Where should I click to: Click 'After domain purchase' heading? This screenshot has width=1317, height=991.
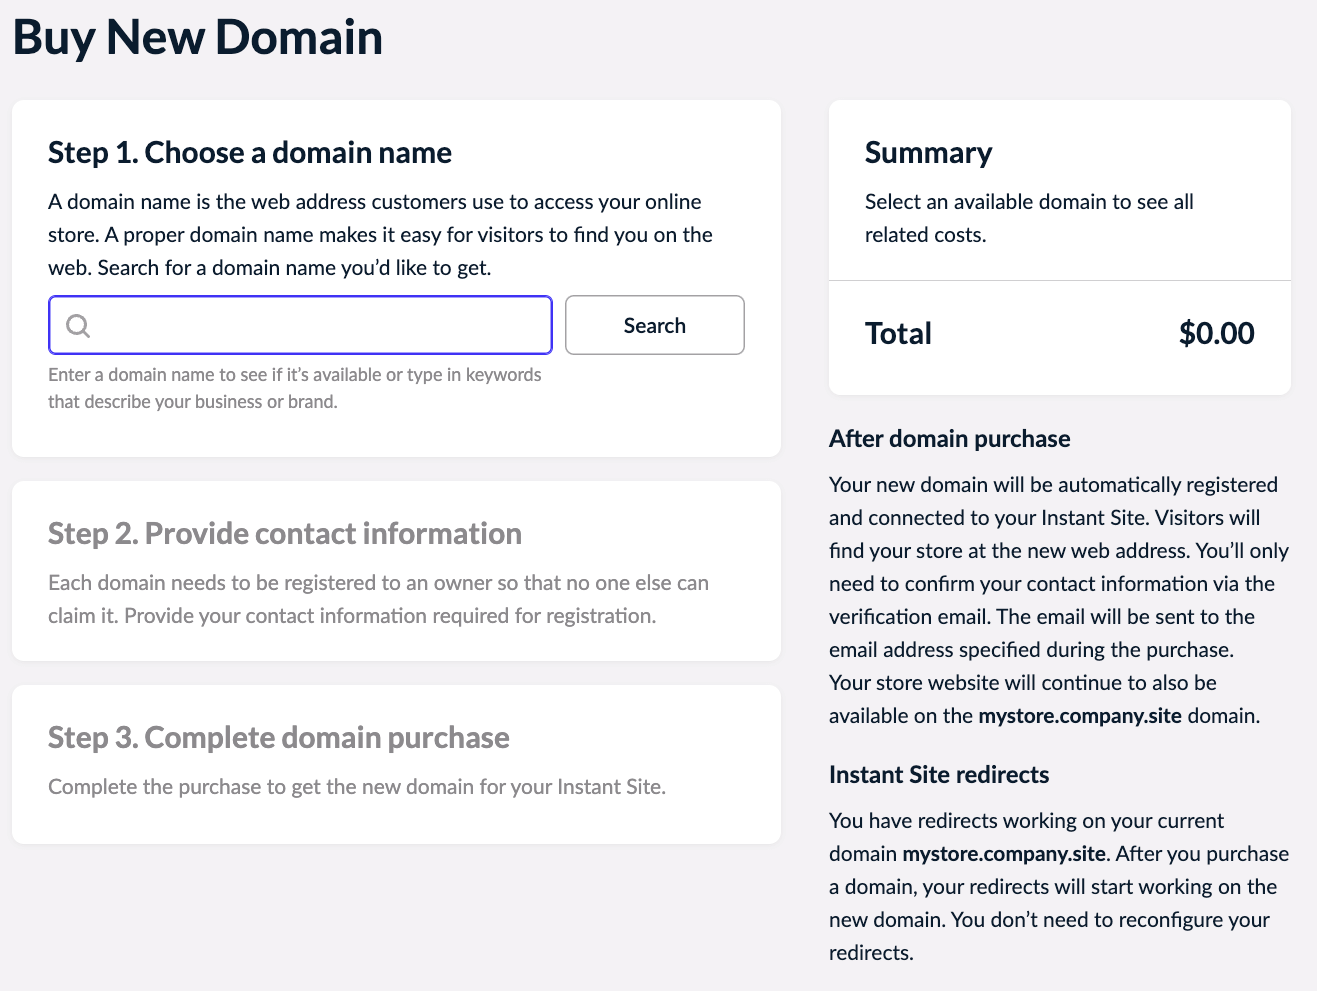950,438
